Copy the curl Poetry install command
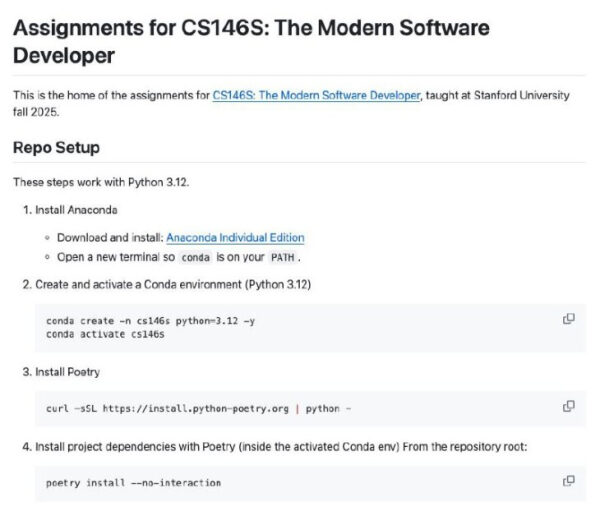 [x=569, y=406]
